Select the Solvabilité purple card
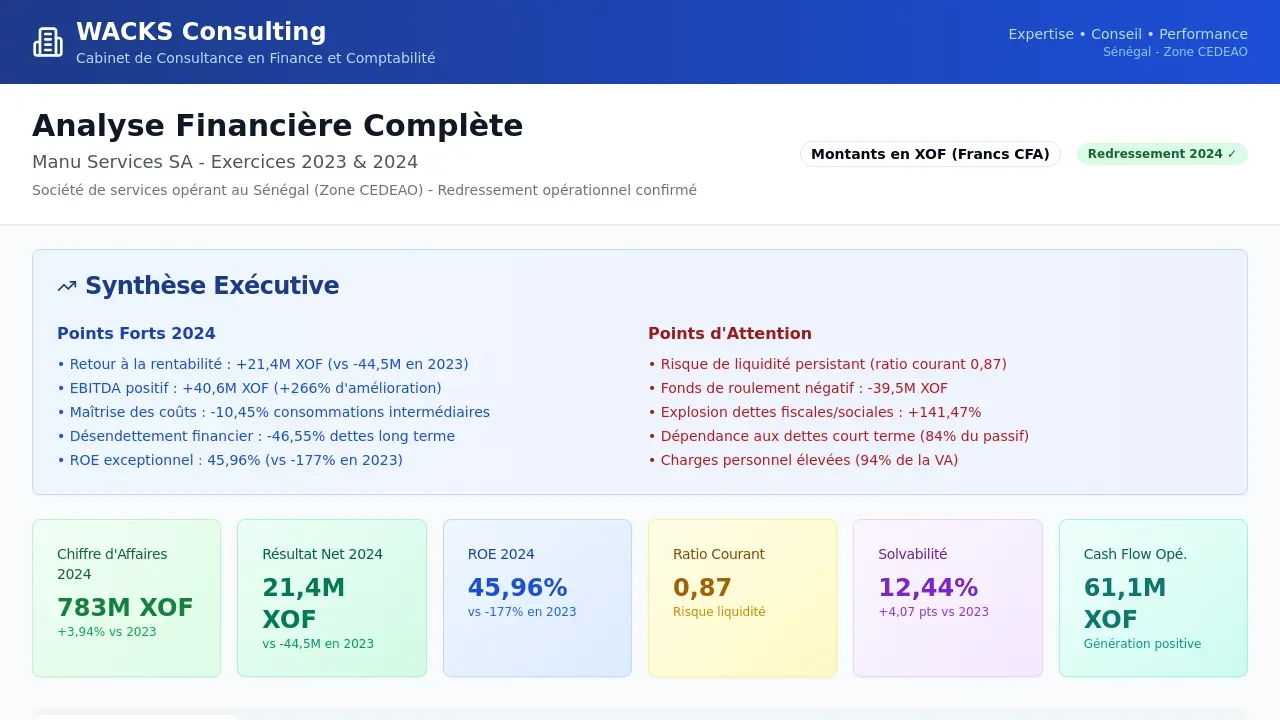The height and width of the screenshot is (720, 1280). click(947, 598)
